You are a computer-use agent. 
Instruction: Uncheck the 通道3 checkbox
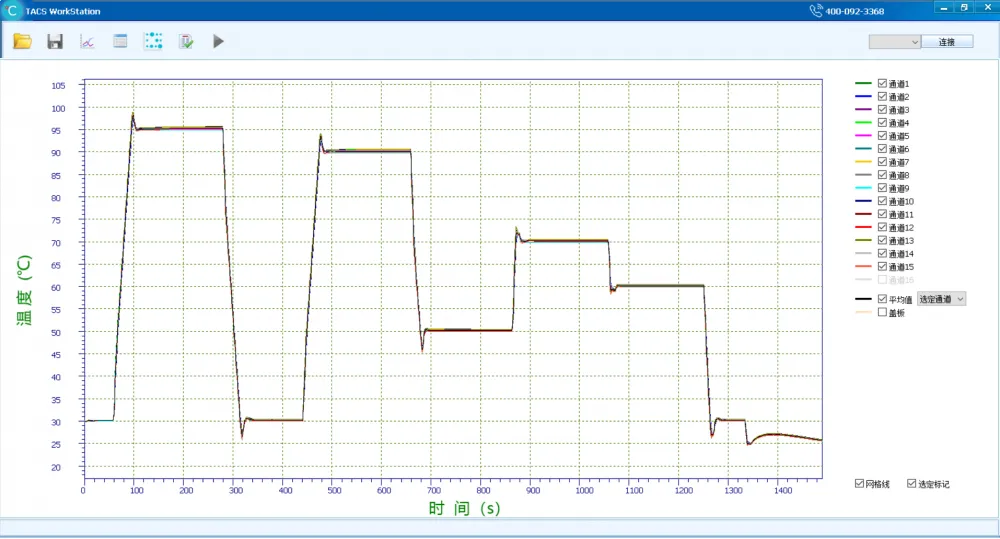[882, 110]
